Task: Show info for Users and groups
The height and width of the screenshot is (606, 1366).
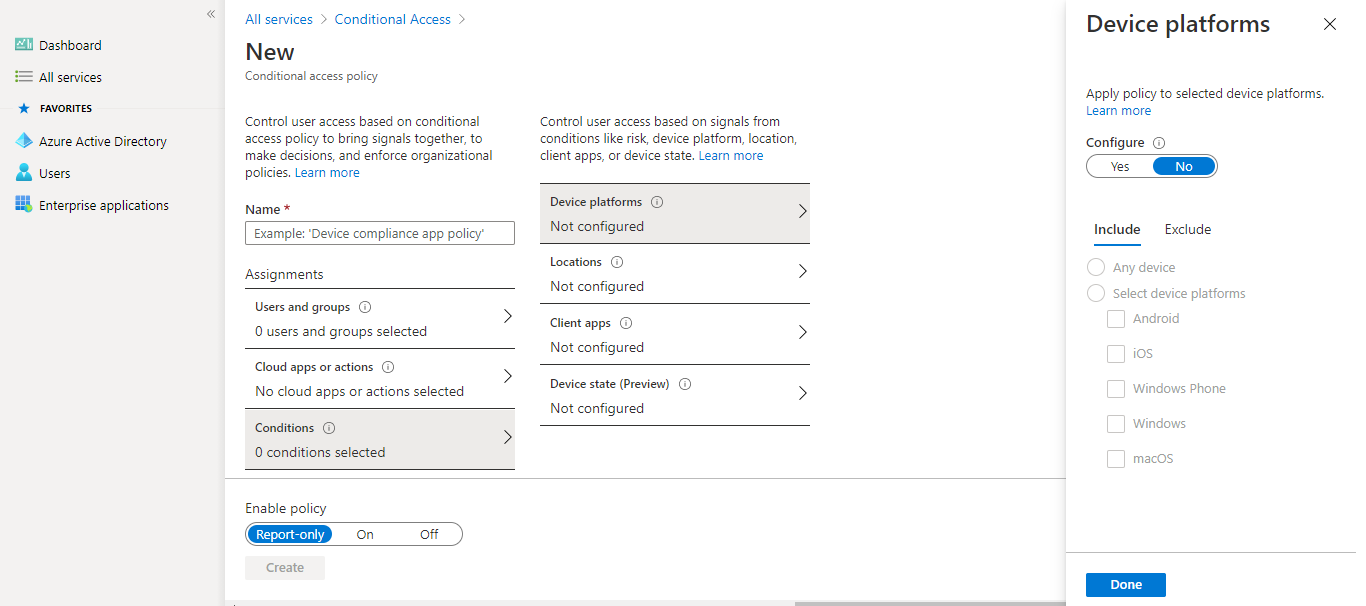Action: click(x=365, y=307)
